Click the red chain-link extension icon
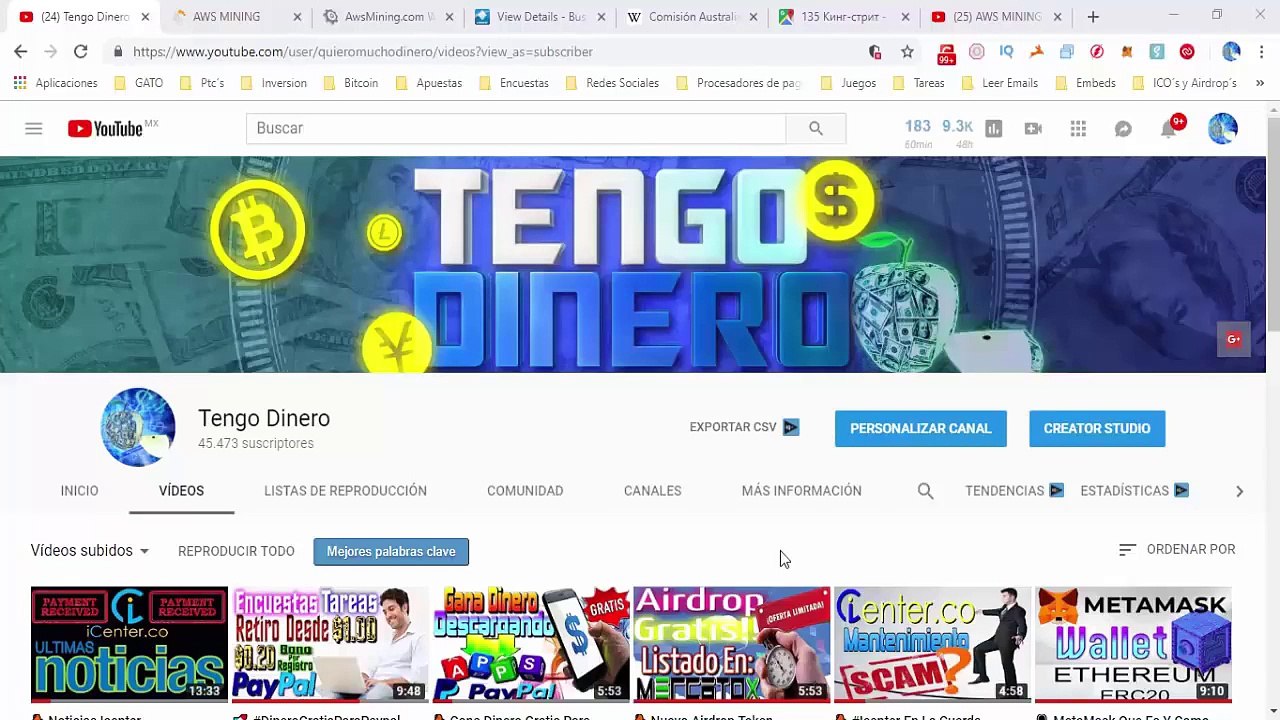Viewport: 1280px width, 720px height. [1187, 52]
